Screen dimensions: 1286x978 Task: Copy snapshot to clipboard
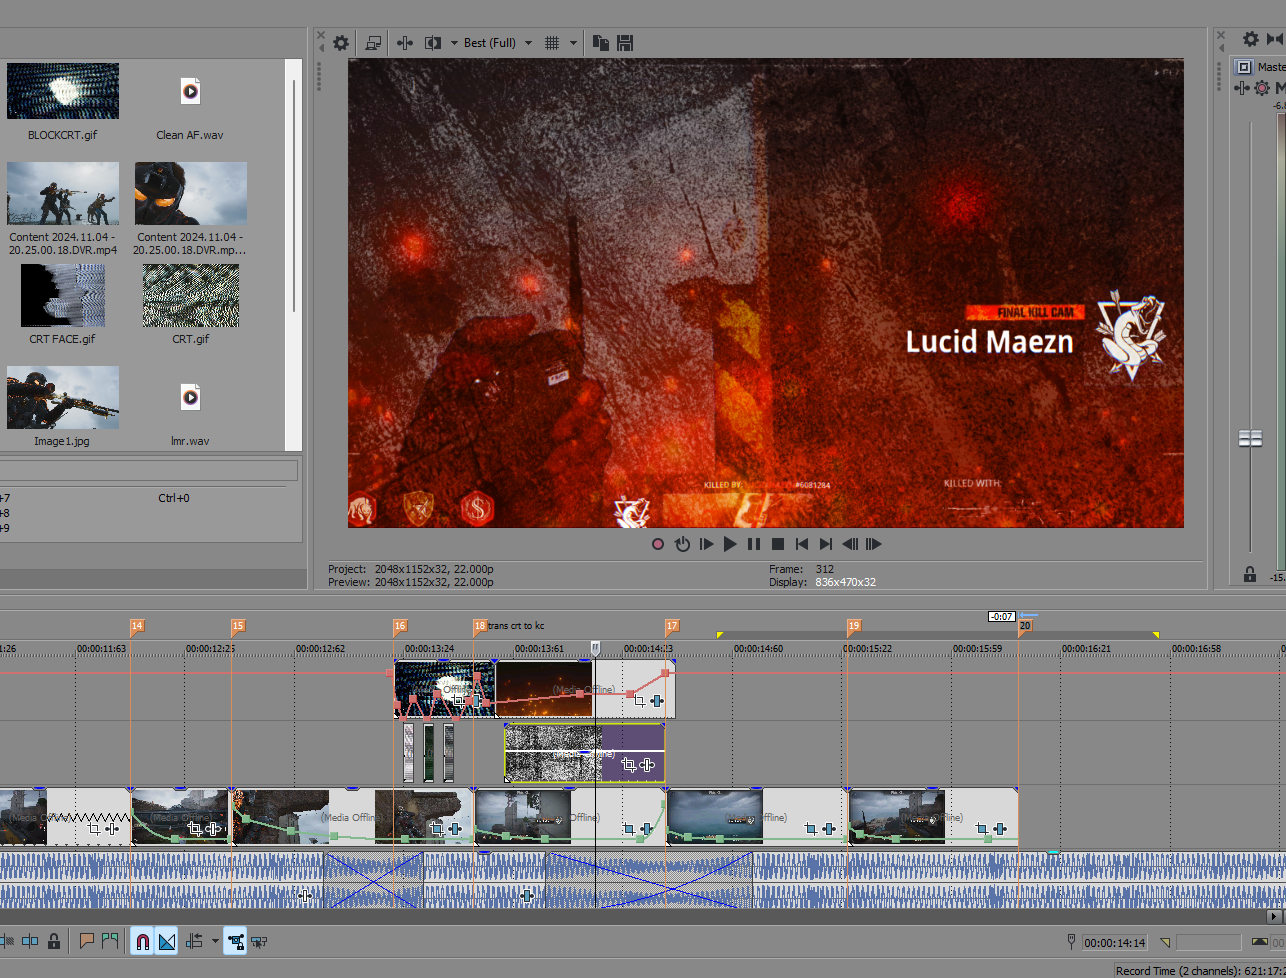601,43
